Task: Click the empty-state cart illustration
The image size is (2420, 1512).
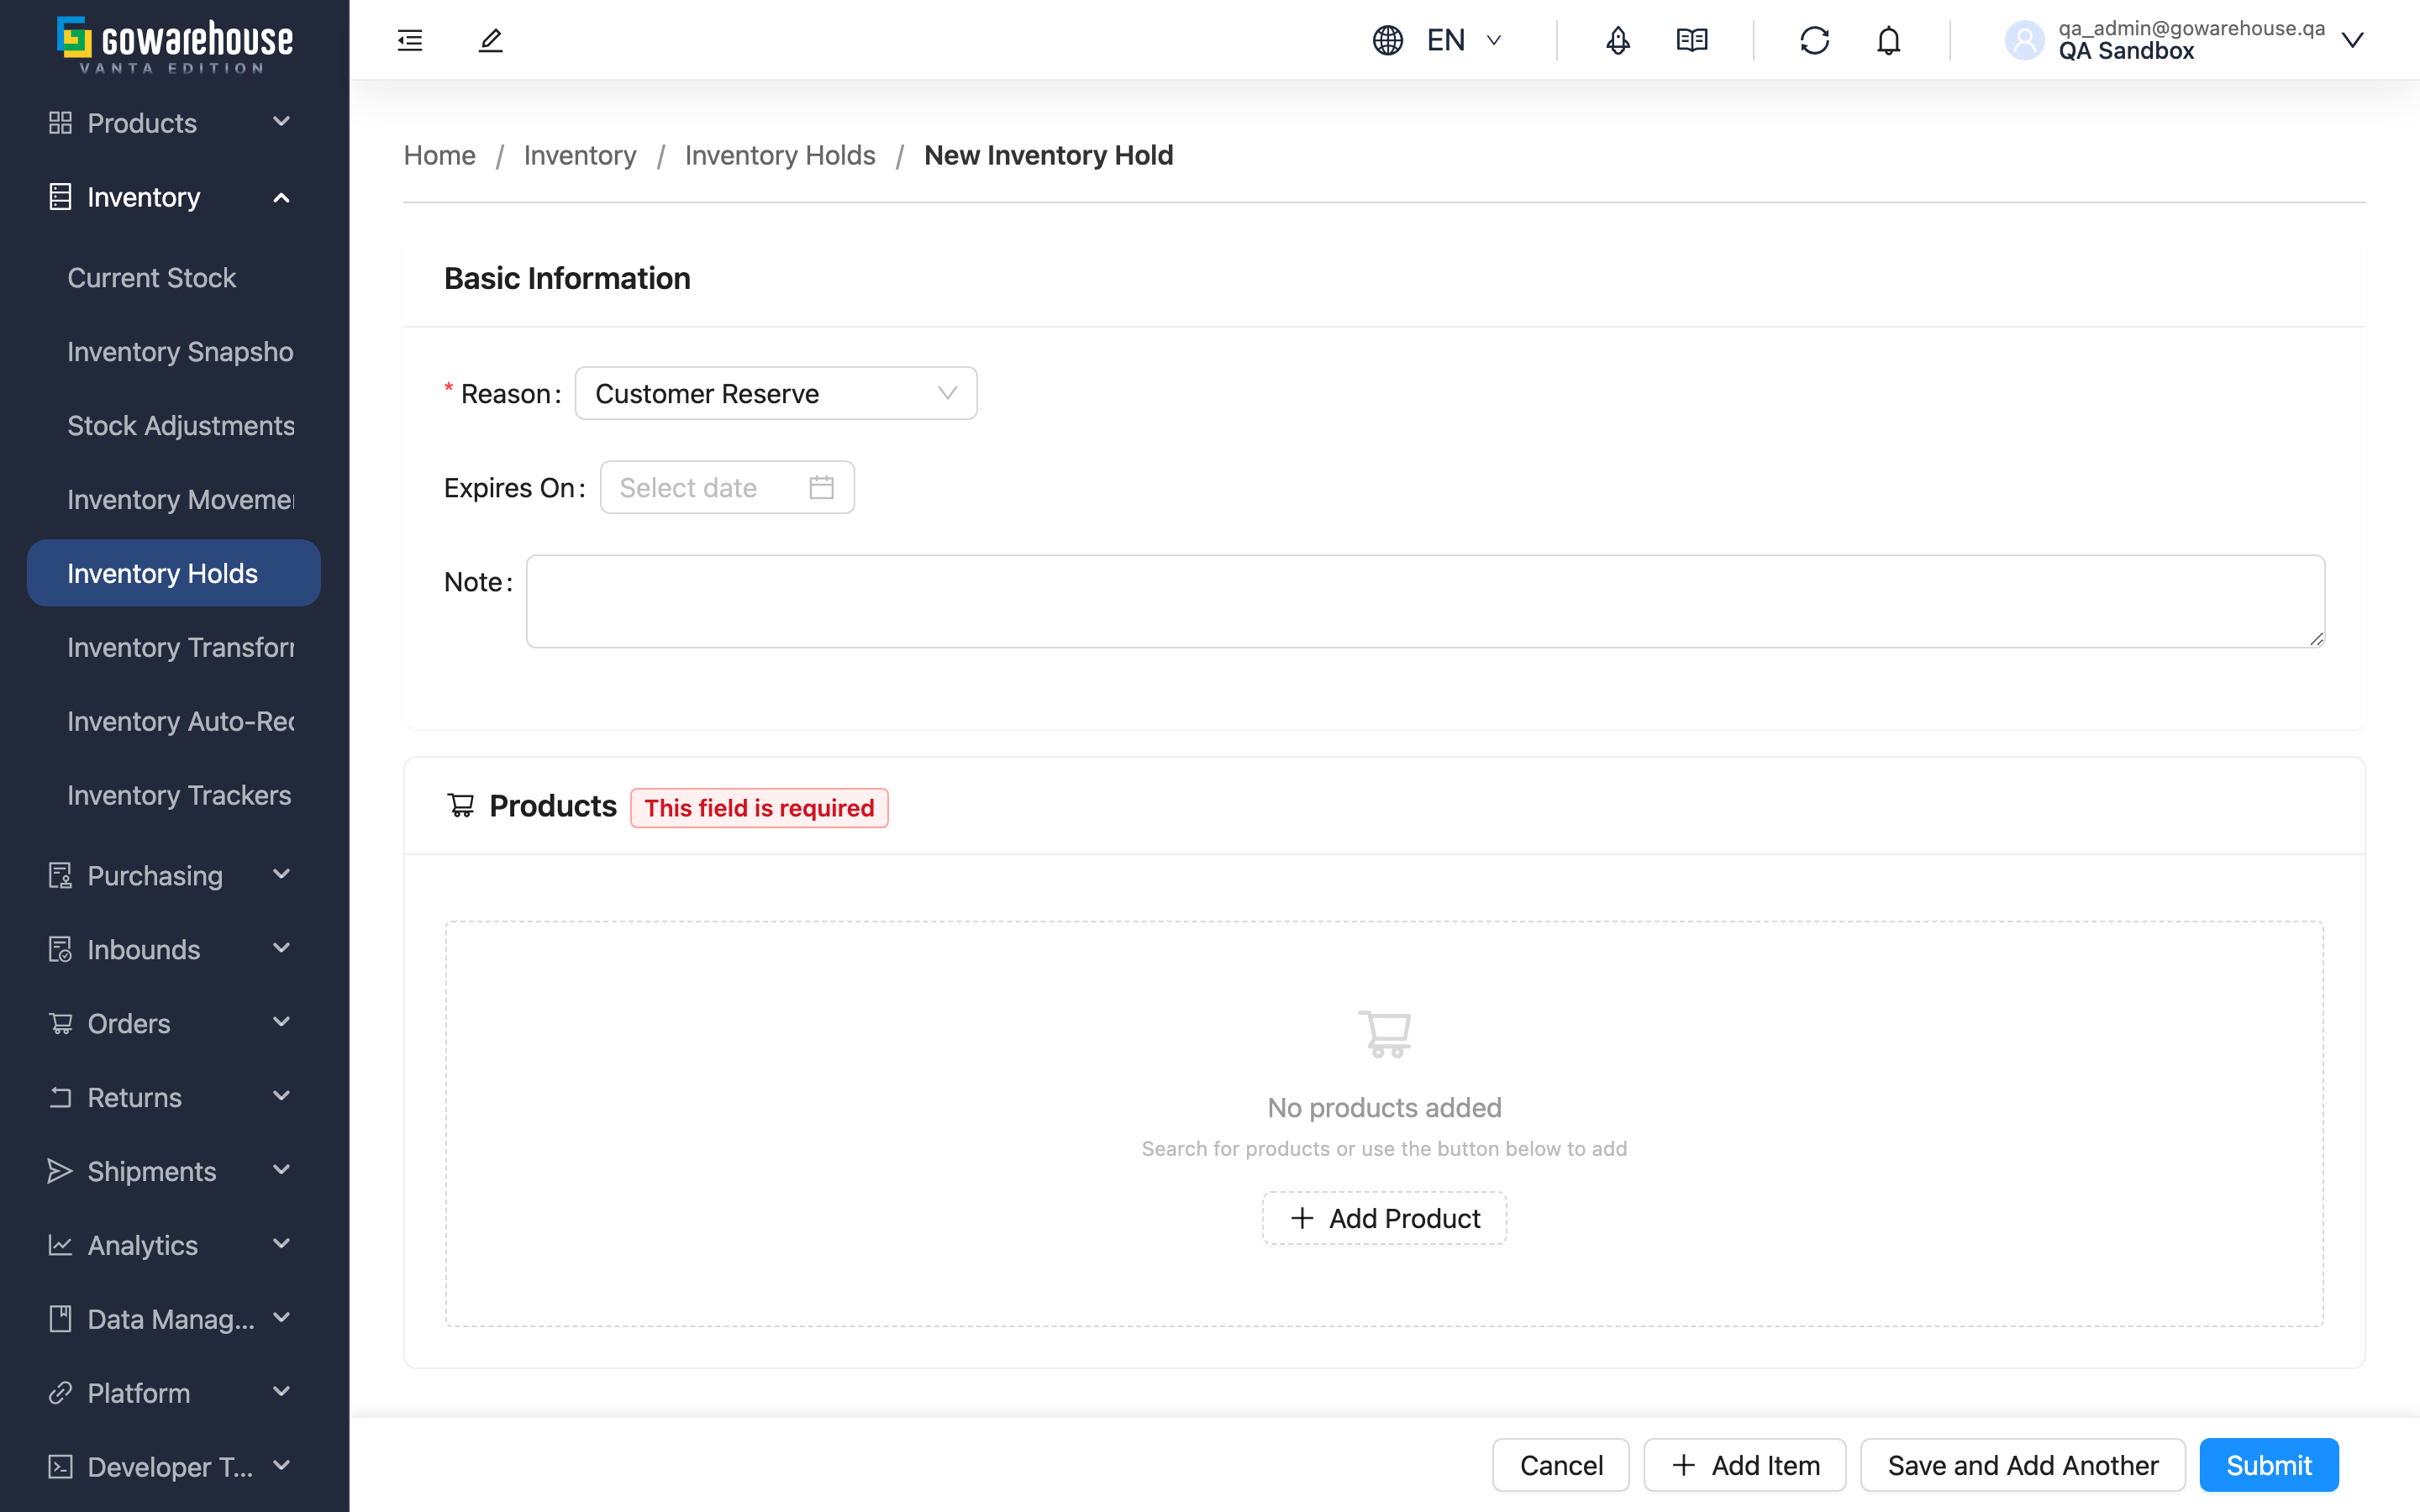Action: pyautogui.click(x=1385, y=1033)
